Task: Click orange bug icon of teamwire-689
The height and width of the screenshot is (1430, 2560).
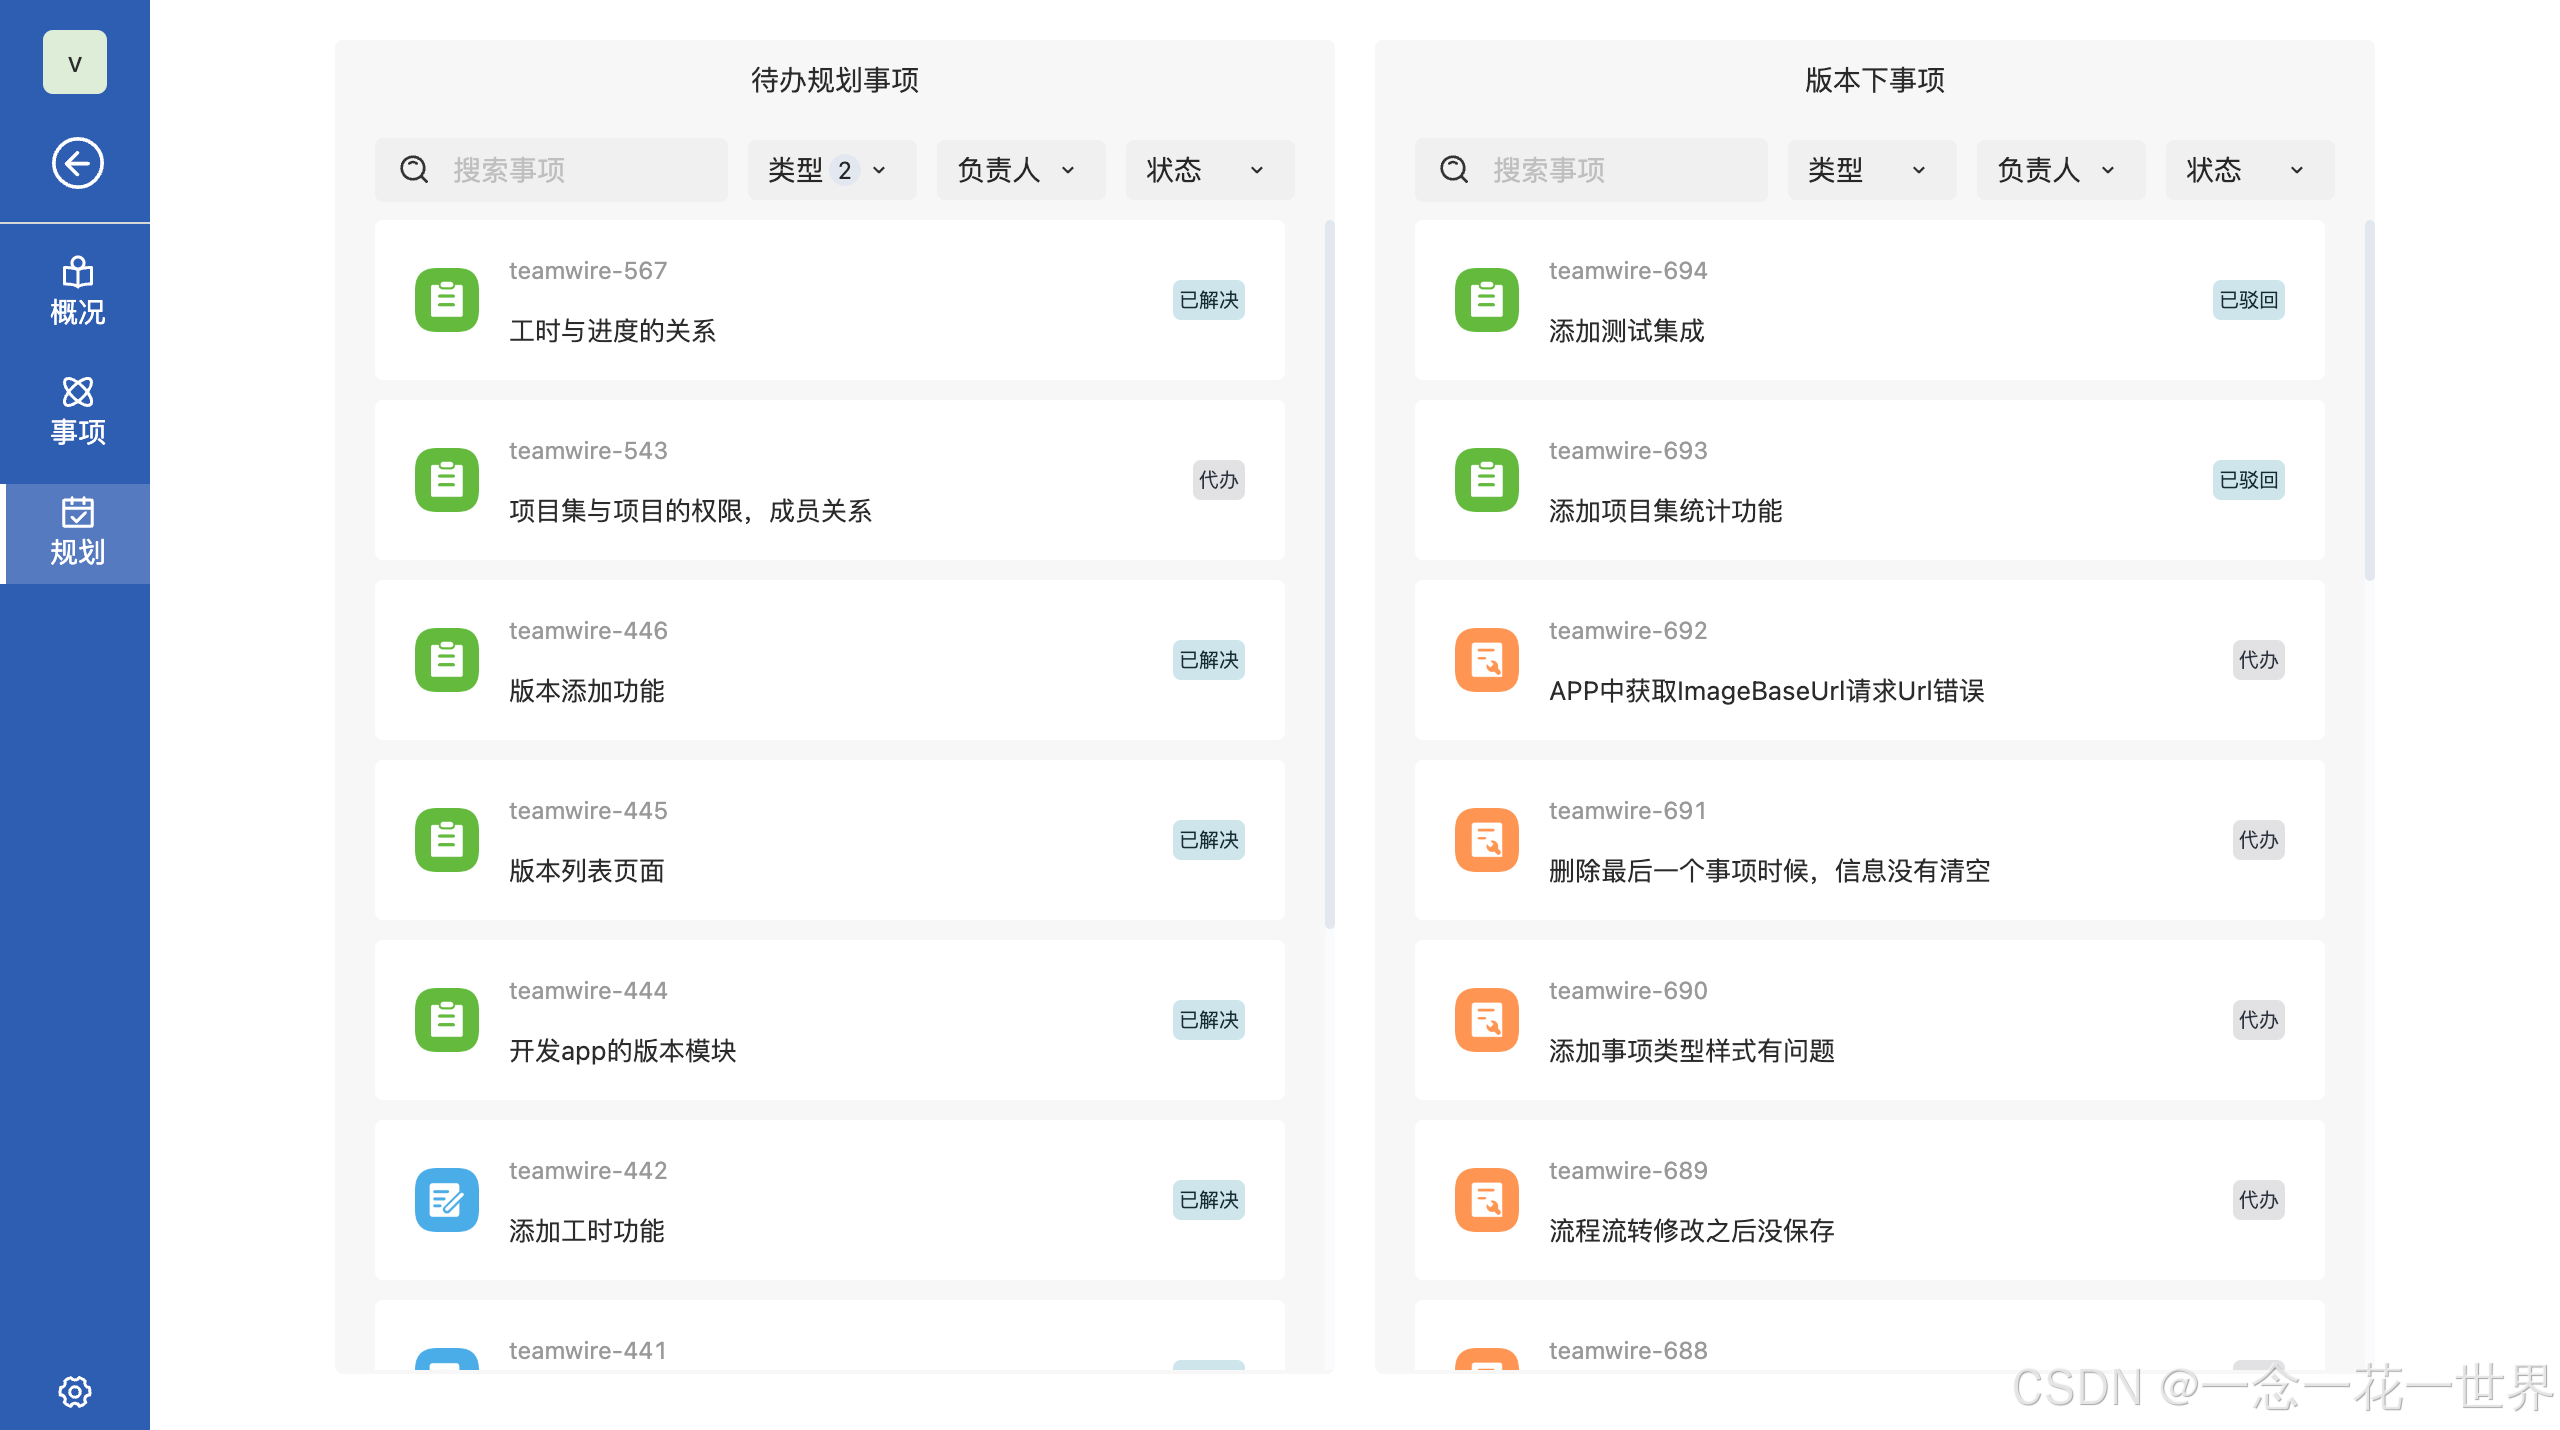Action: tap(1487, 1200)
